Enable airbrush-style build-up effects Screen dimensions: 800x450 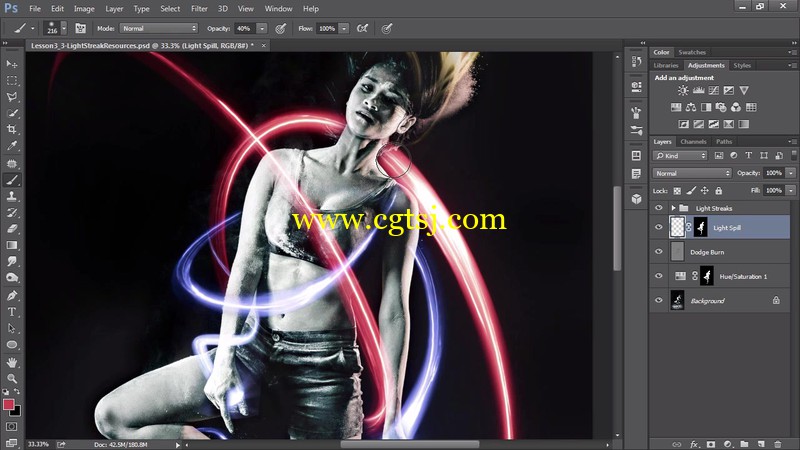tap(362, 29)
